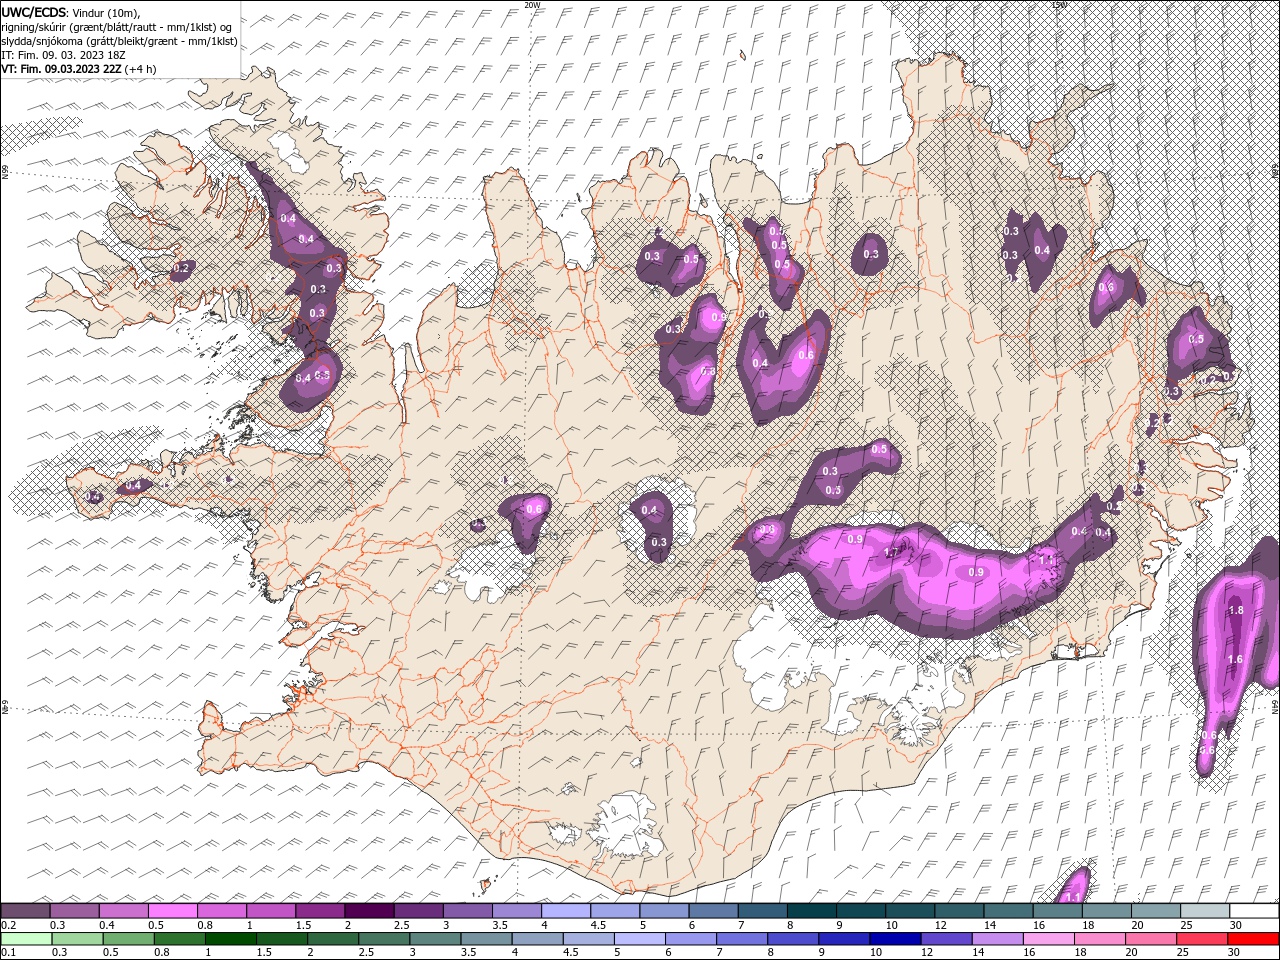Click the offshore '1.6' precipitation value

pyautogui.click(x=1235, y=659)
